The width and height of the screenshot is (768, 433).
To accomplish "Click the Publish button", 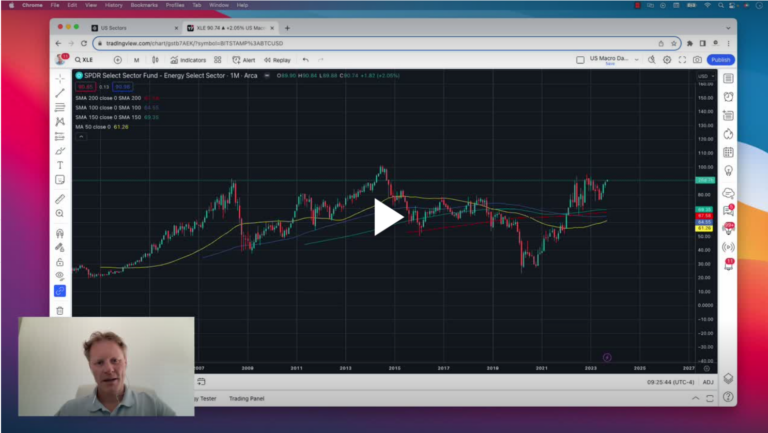I will tap(720, 60).
